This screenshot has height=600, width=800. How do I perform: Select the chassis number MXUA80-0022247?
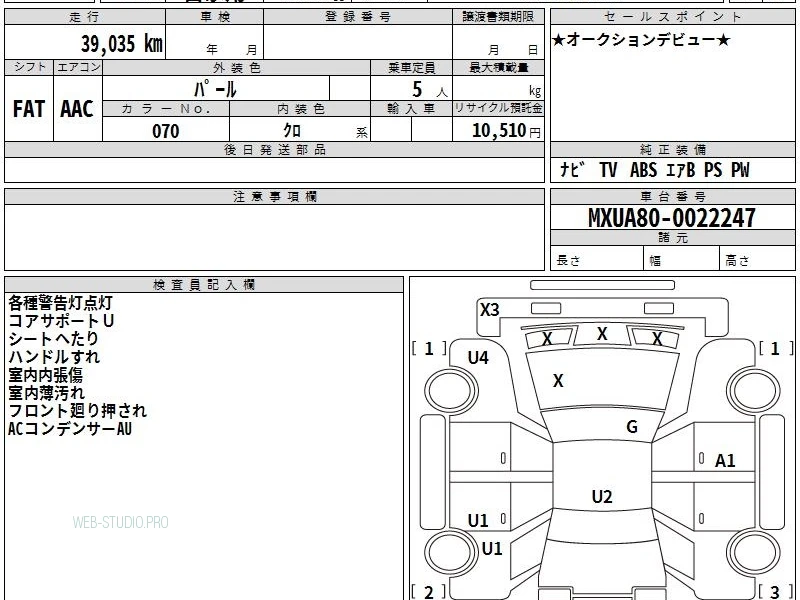tap(672, 218)
